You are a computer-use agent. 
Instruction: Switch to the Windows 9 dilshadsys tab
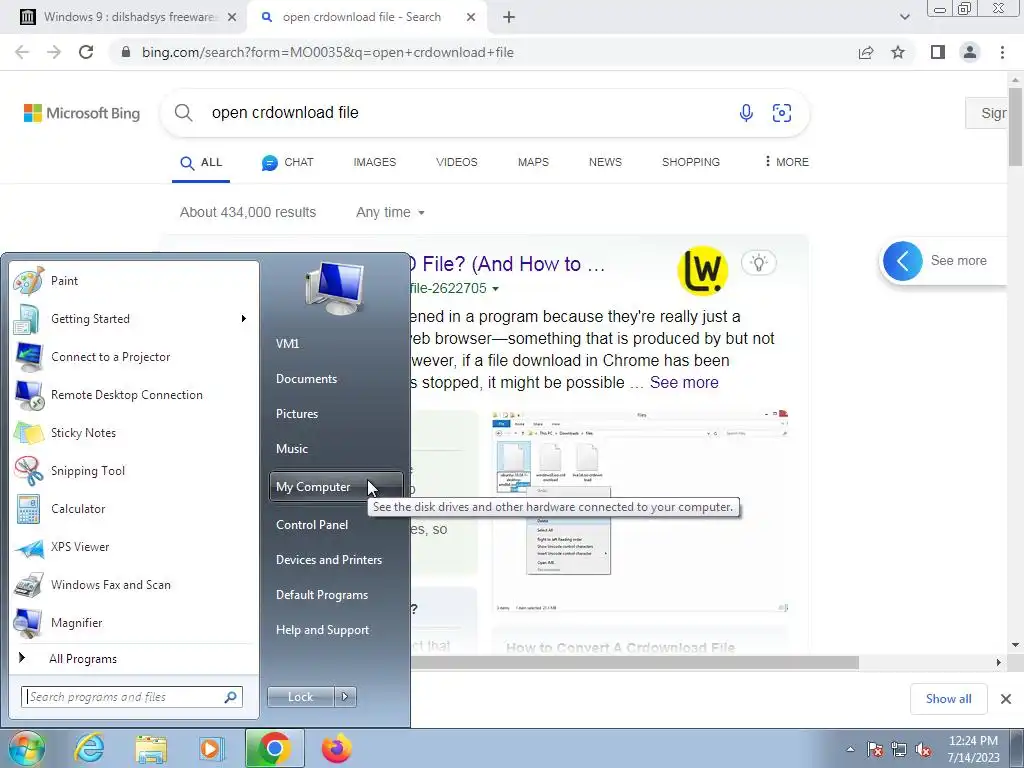tap(131, 17)
